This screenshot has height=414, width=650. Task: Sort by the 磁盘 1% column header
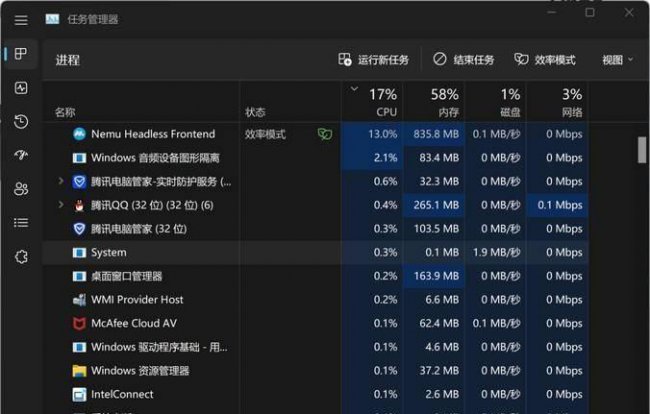495,102
